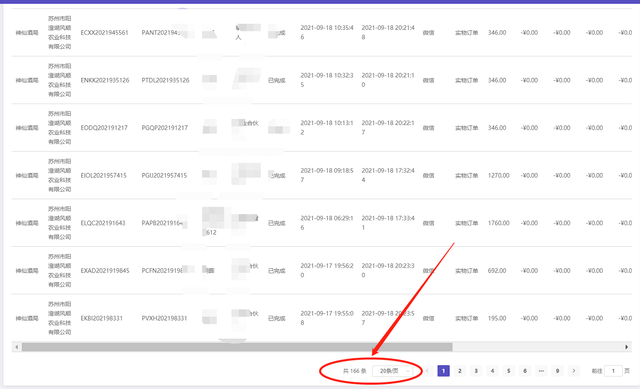The height and width of the screenshot is (389, 640).
Task: Click order number ECXX2021945561
Action: click(x=104, y=33)
